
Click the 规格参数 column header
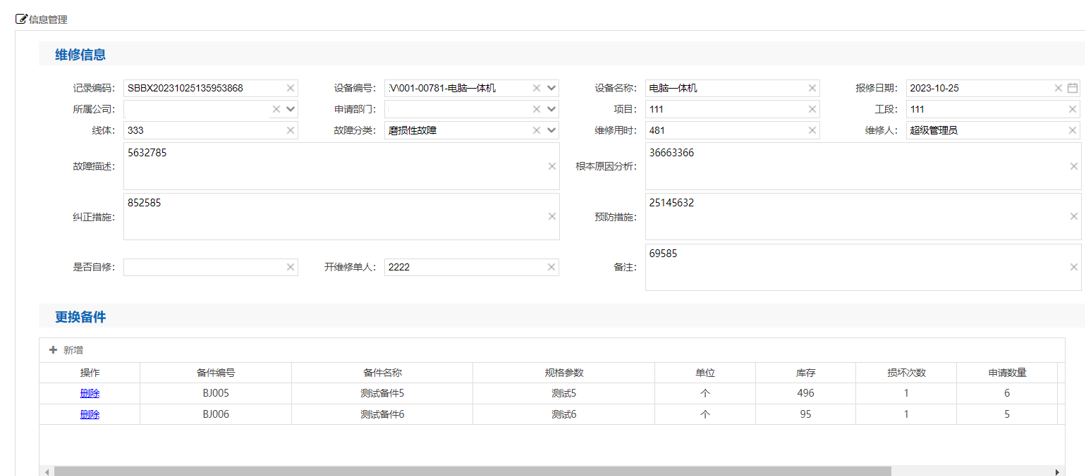coord(564,372)
